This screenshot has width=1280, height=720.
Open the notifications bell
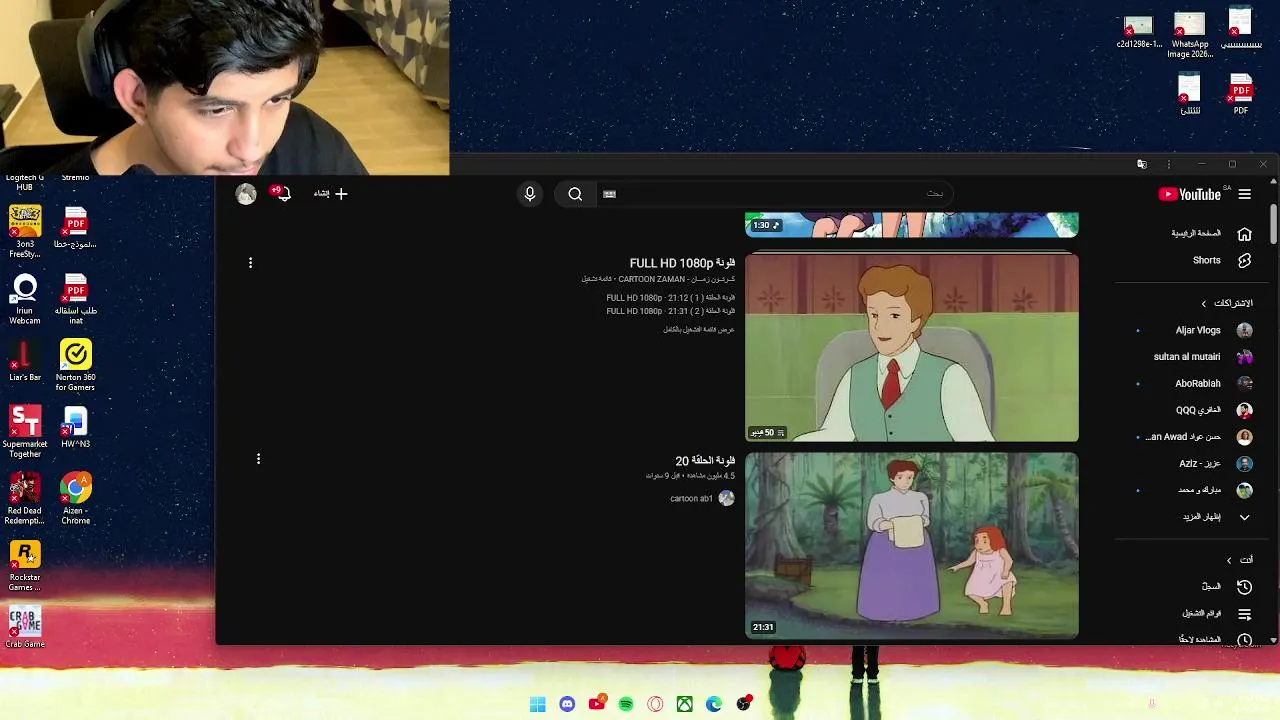[x=282, y=193]
